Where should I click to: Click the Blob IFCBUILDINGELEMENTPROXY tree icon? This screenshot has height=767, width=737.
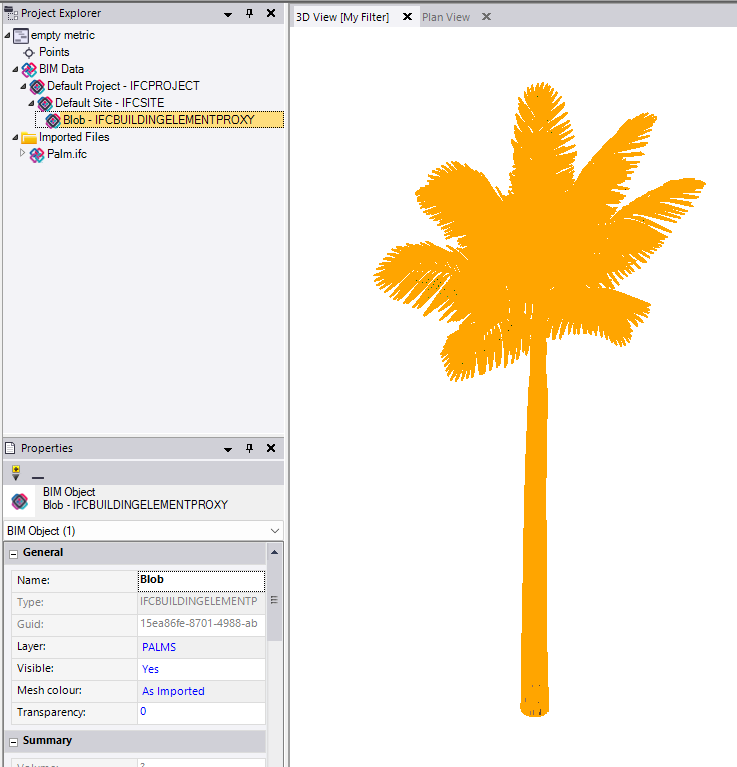(x=53, y=120)
